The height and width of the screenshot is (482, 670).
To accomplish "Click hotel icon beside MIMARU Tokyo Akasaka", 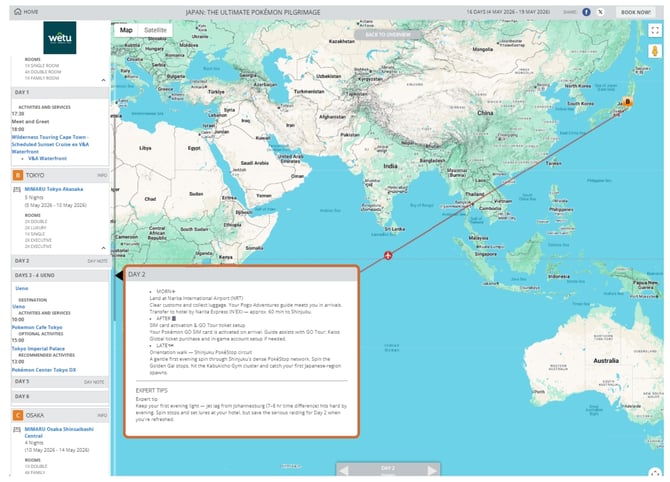I will click(x=17, y=189).
